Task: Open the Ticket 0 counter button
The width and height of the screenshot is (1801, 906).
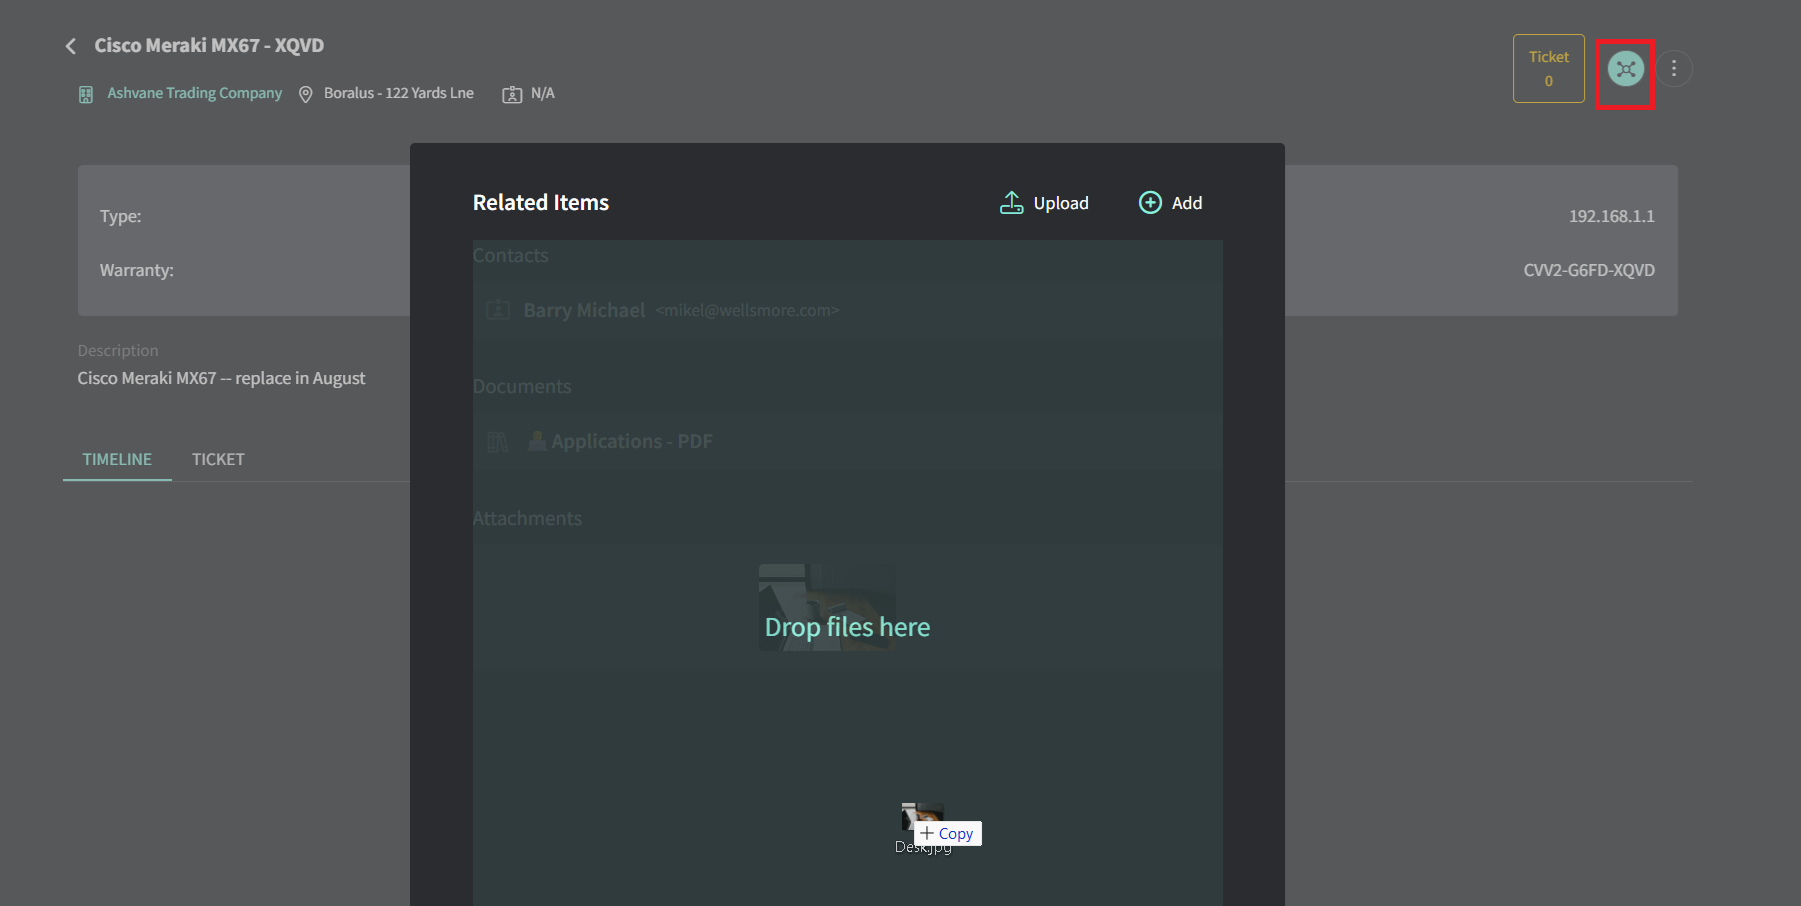Action: click(1549, 69)
